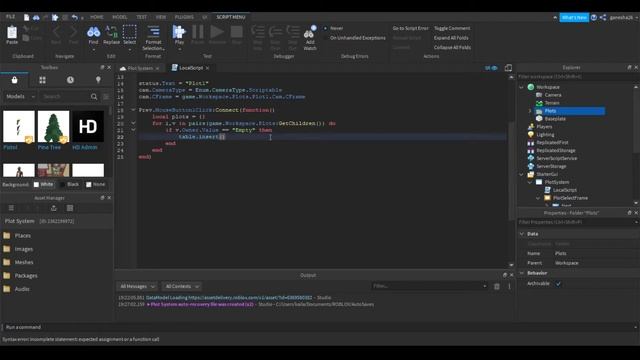This screenshot has width=640, height=360.
Task: Click the script editor split view icon
Action: click(508, 68)
